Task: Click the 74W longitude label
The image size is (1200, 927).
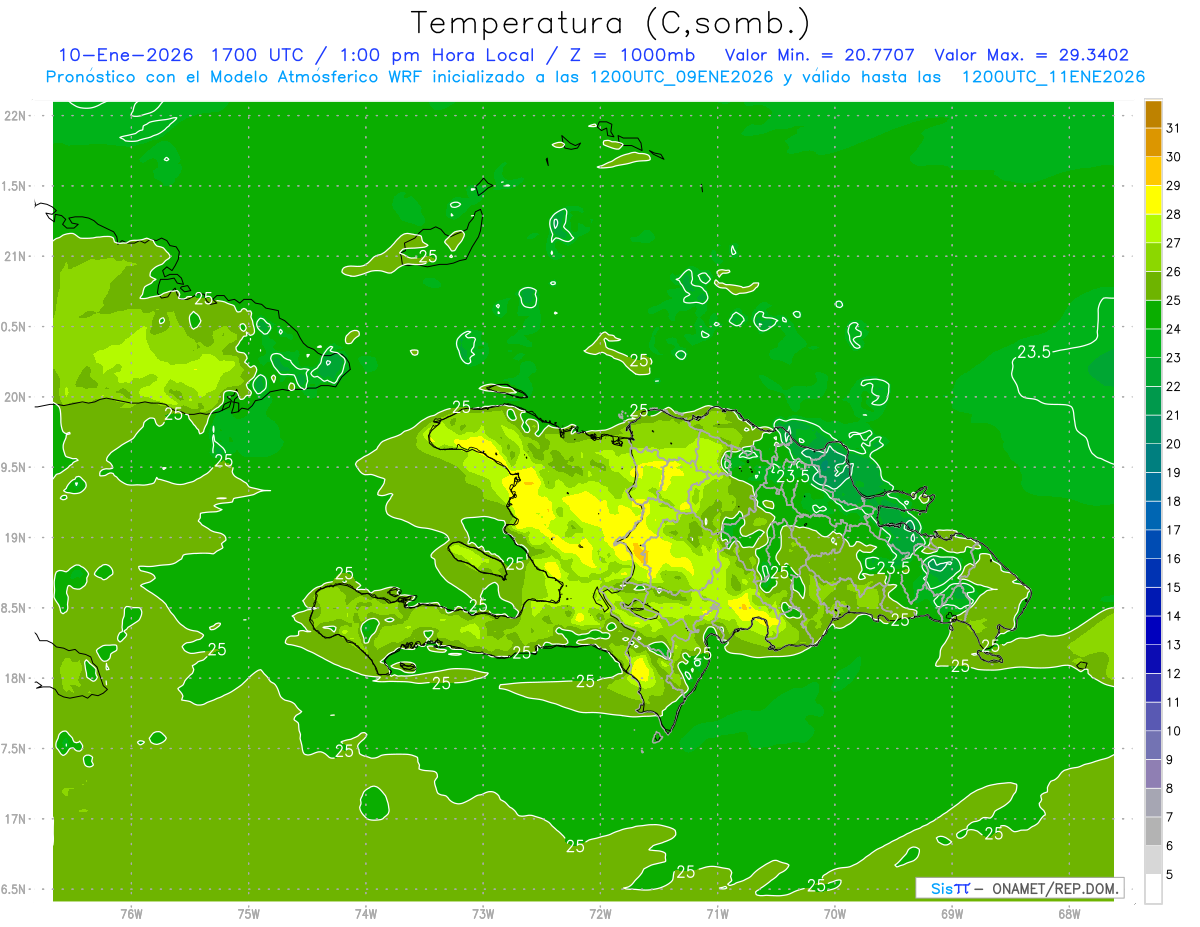Action: pos(366,913)
